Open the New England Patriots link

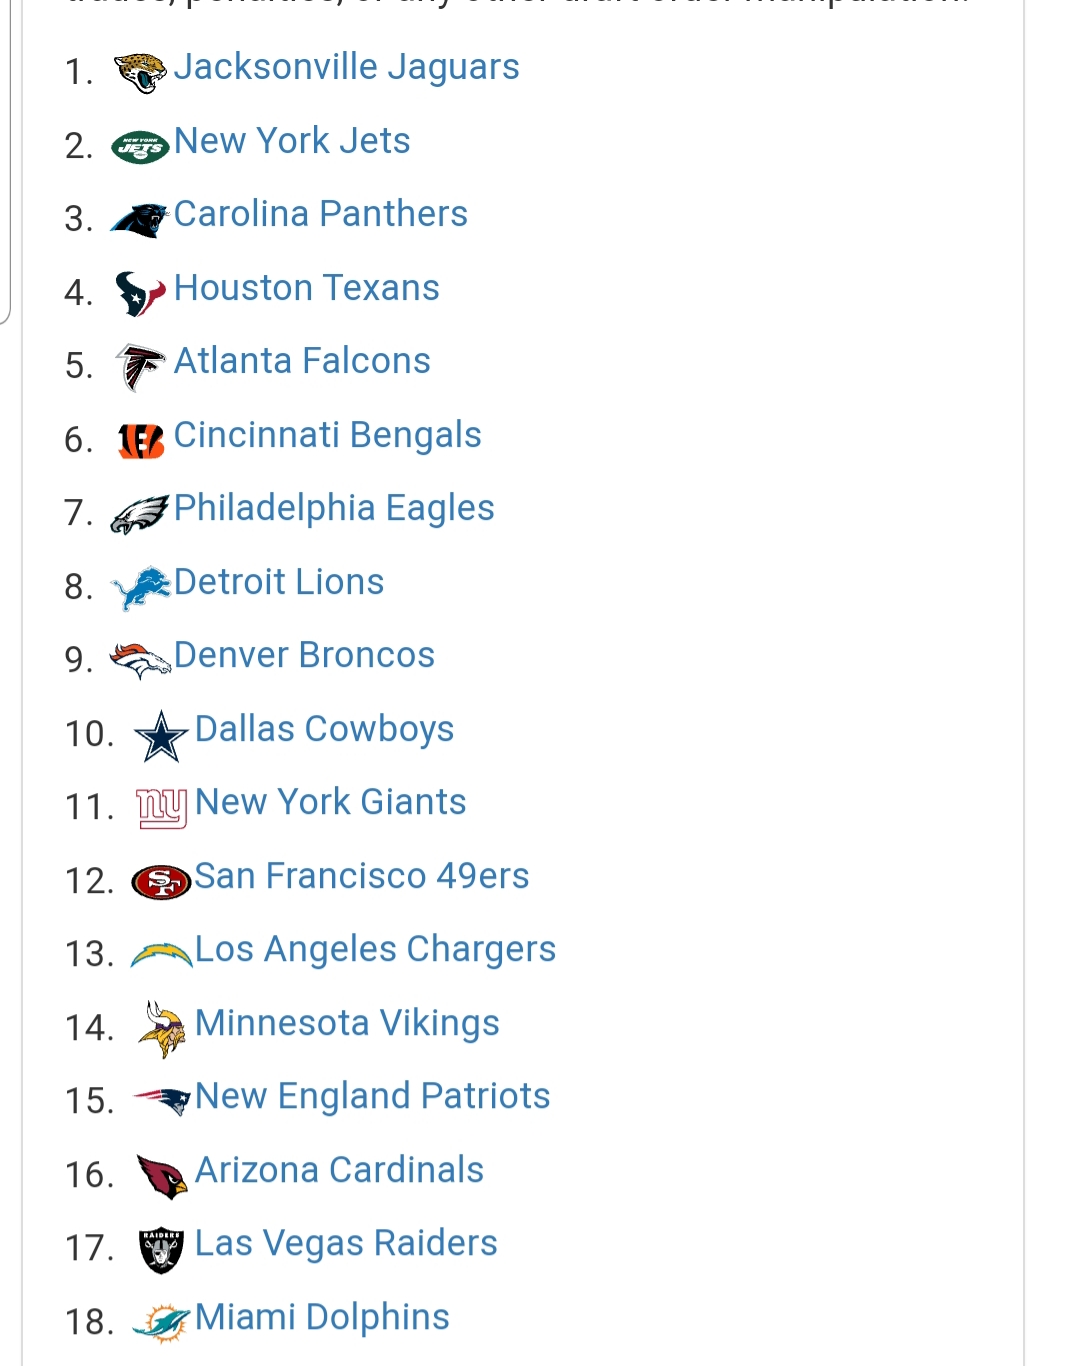pos(372,1097)
